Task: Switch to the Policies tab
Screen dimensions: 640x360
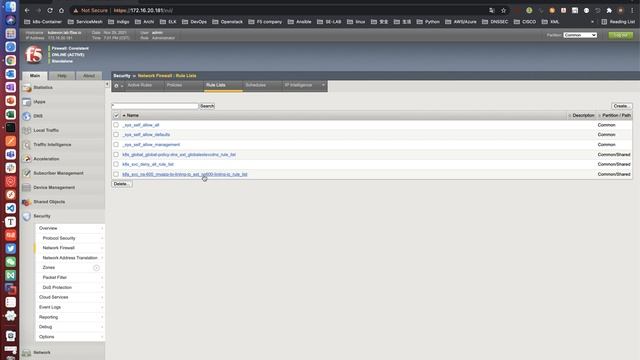Action: pyautogui.click(x=174, y=85)
